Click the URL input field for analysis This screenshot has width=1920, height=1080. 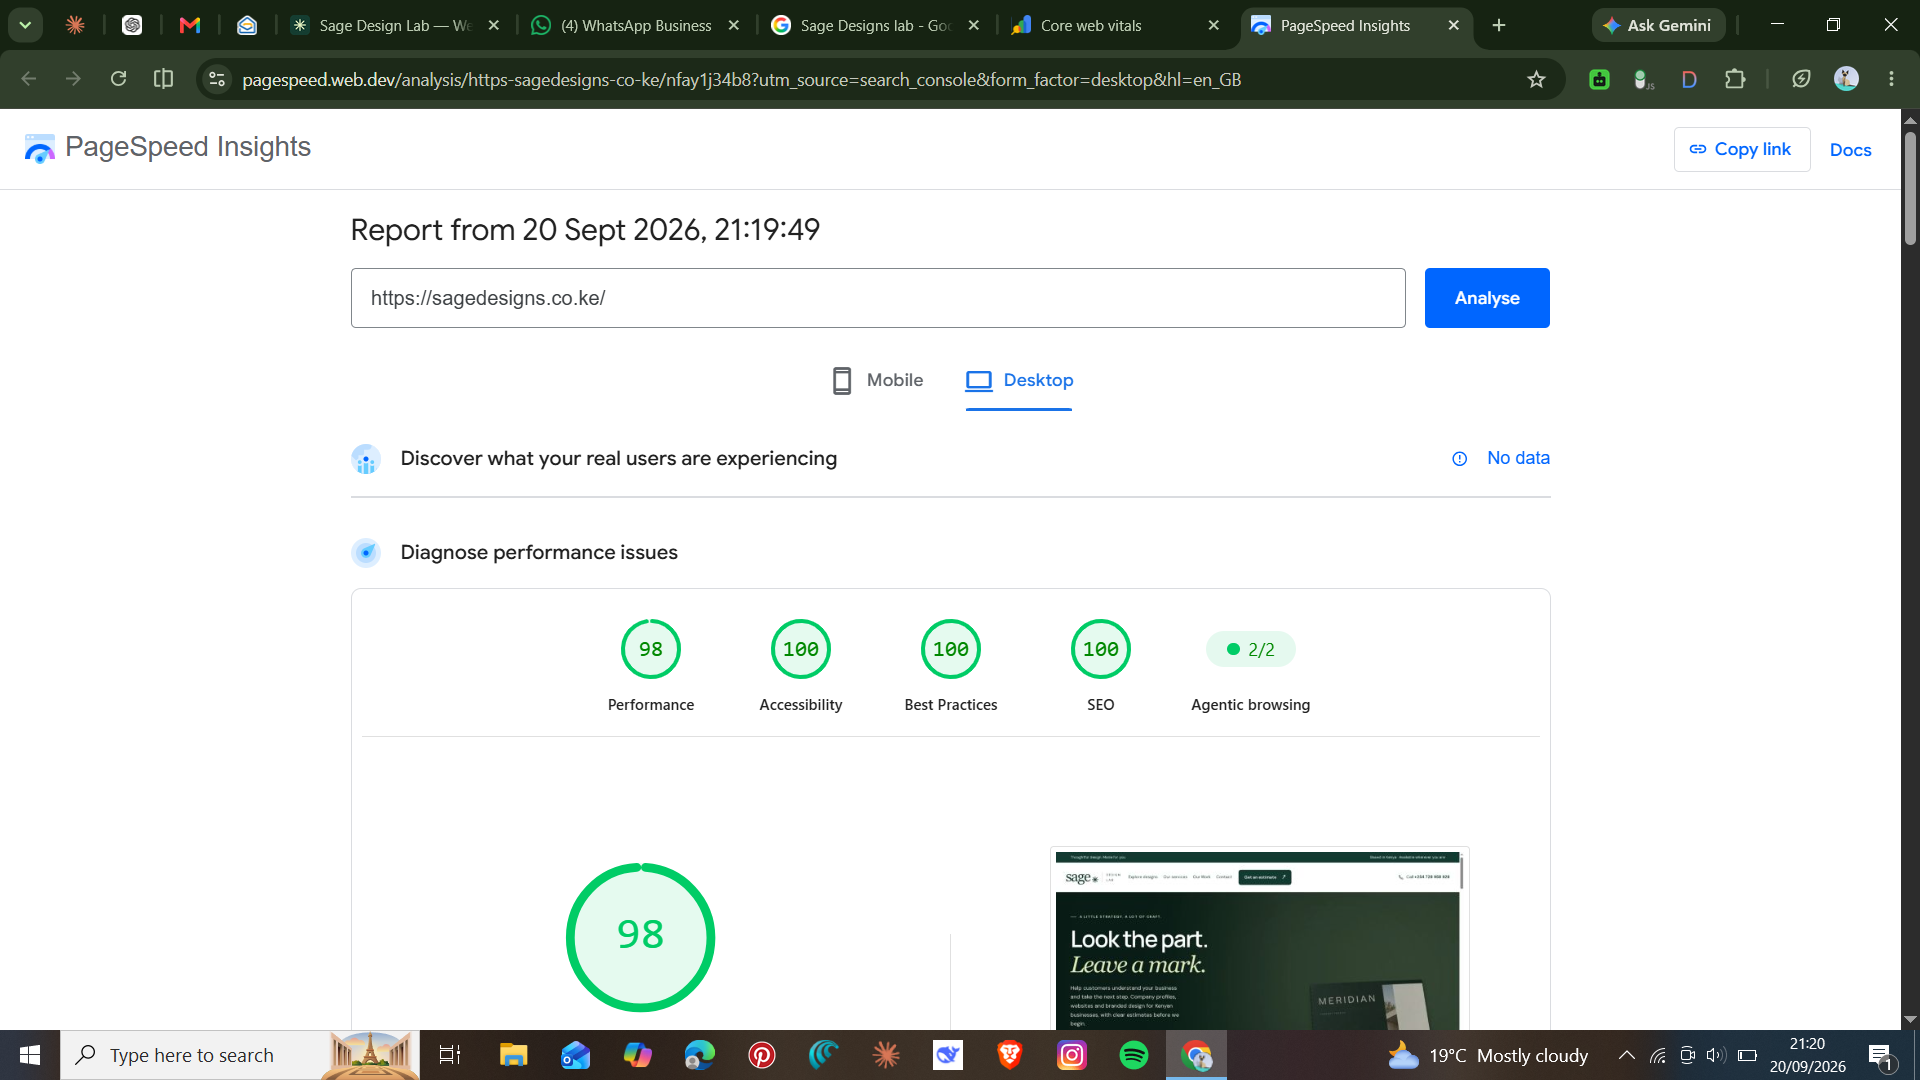878,298
